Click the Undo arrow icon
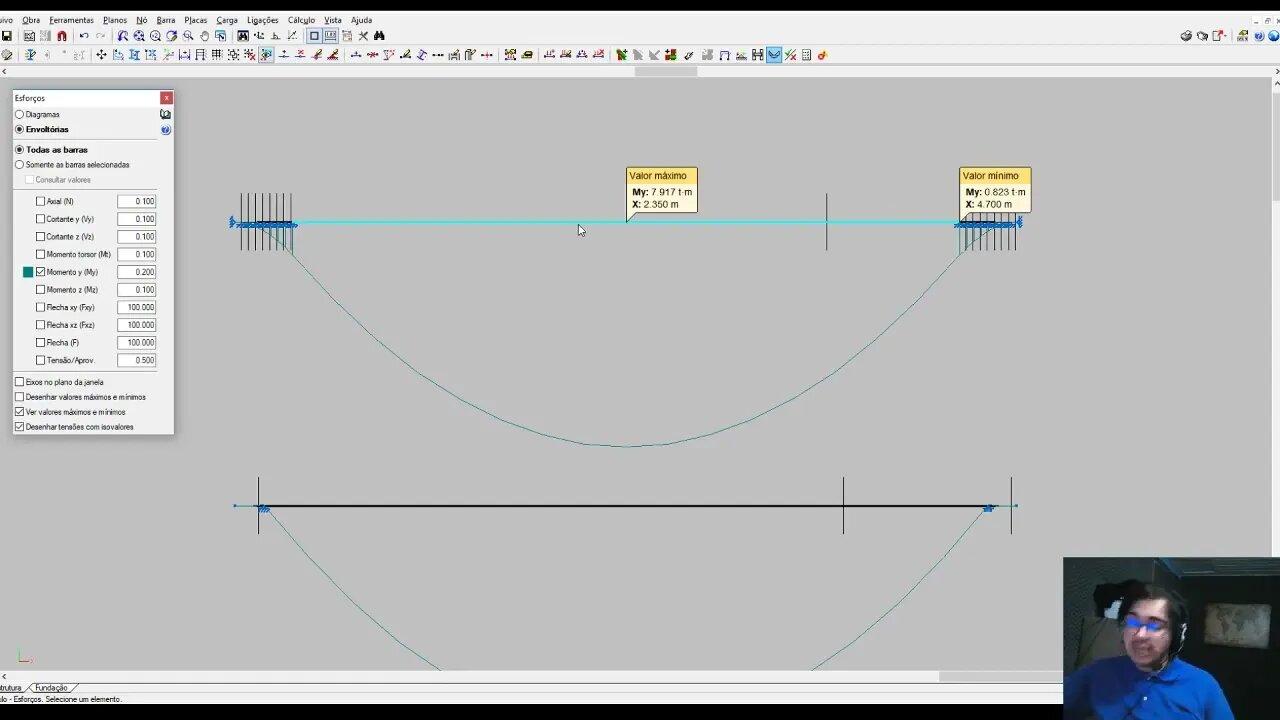 coord(84,36)
